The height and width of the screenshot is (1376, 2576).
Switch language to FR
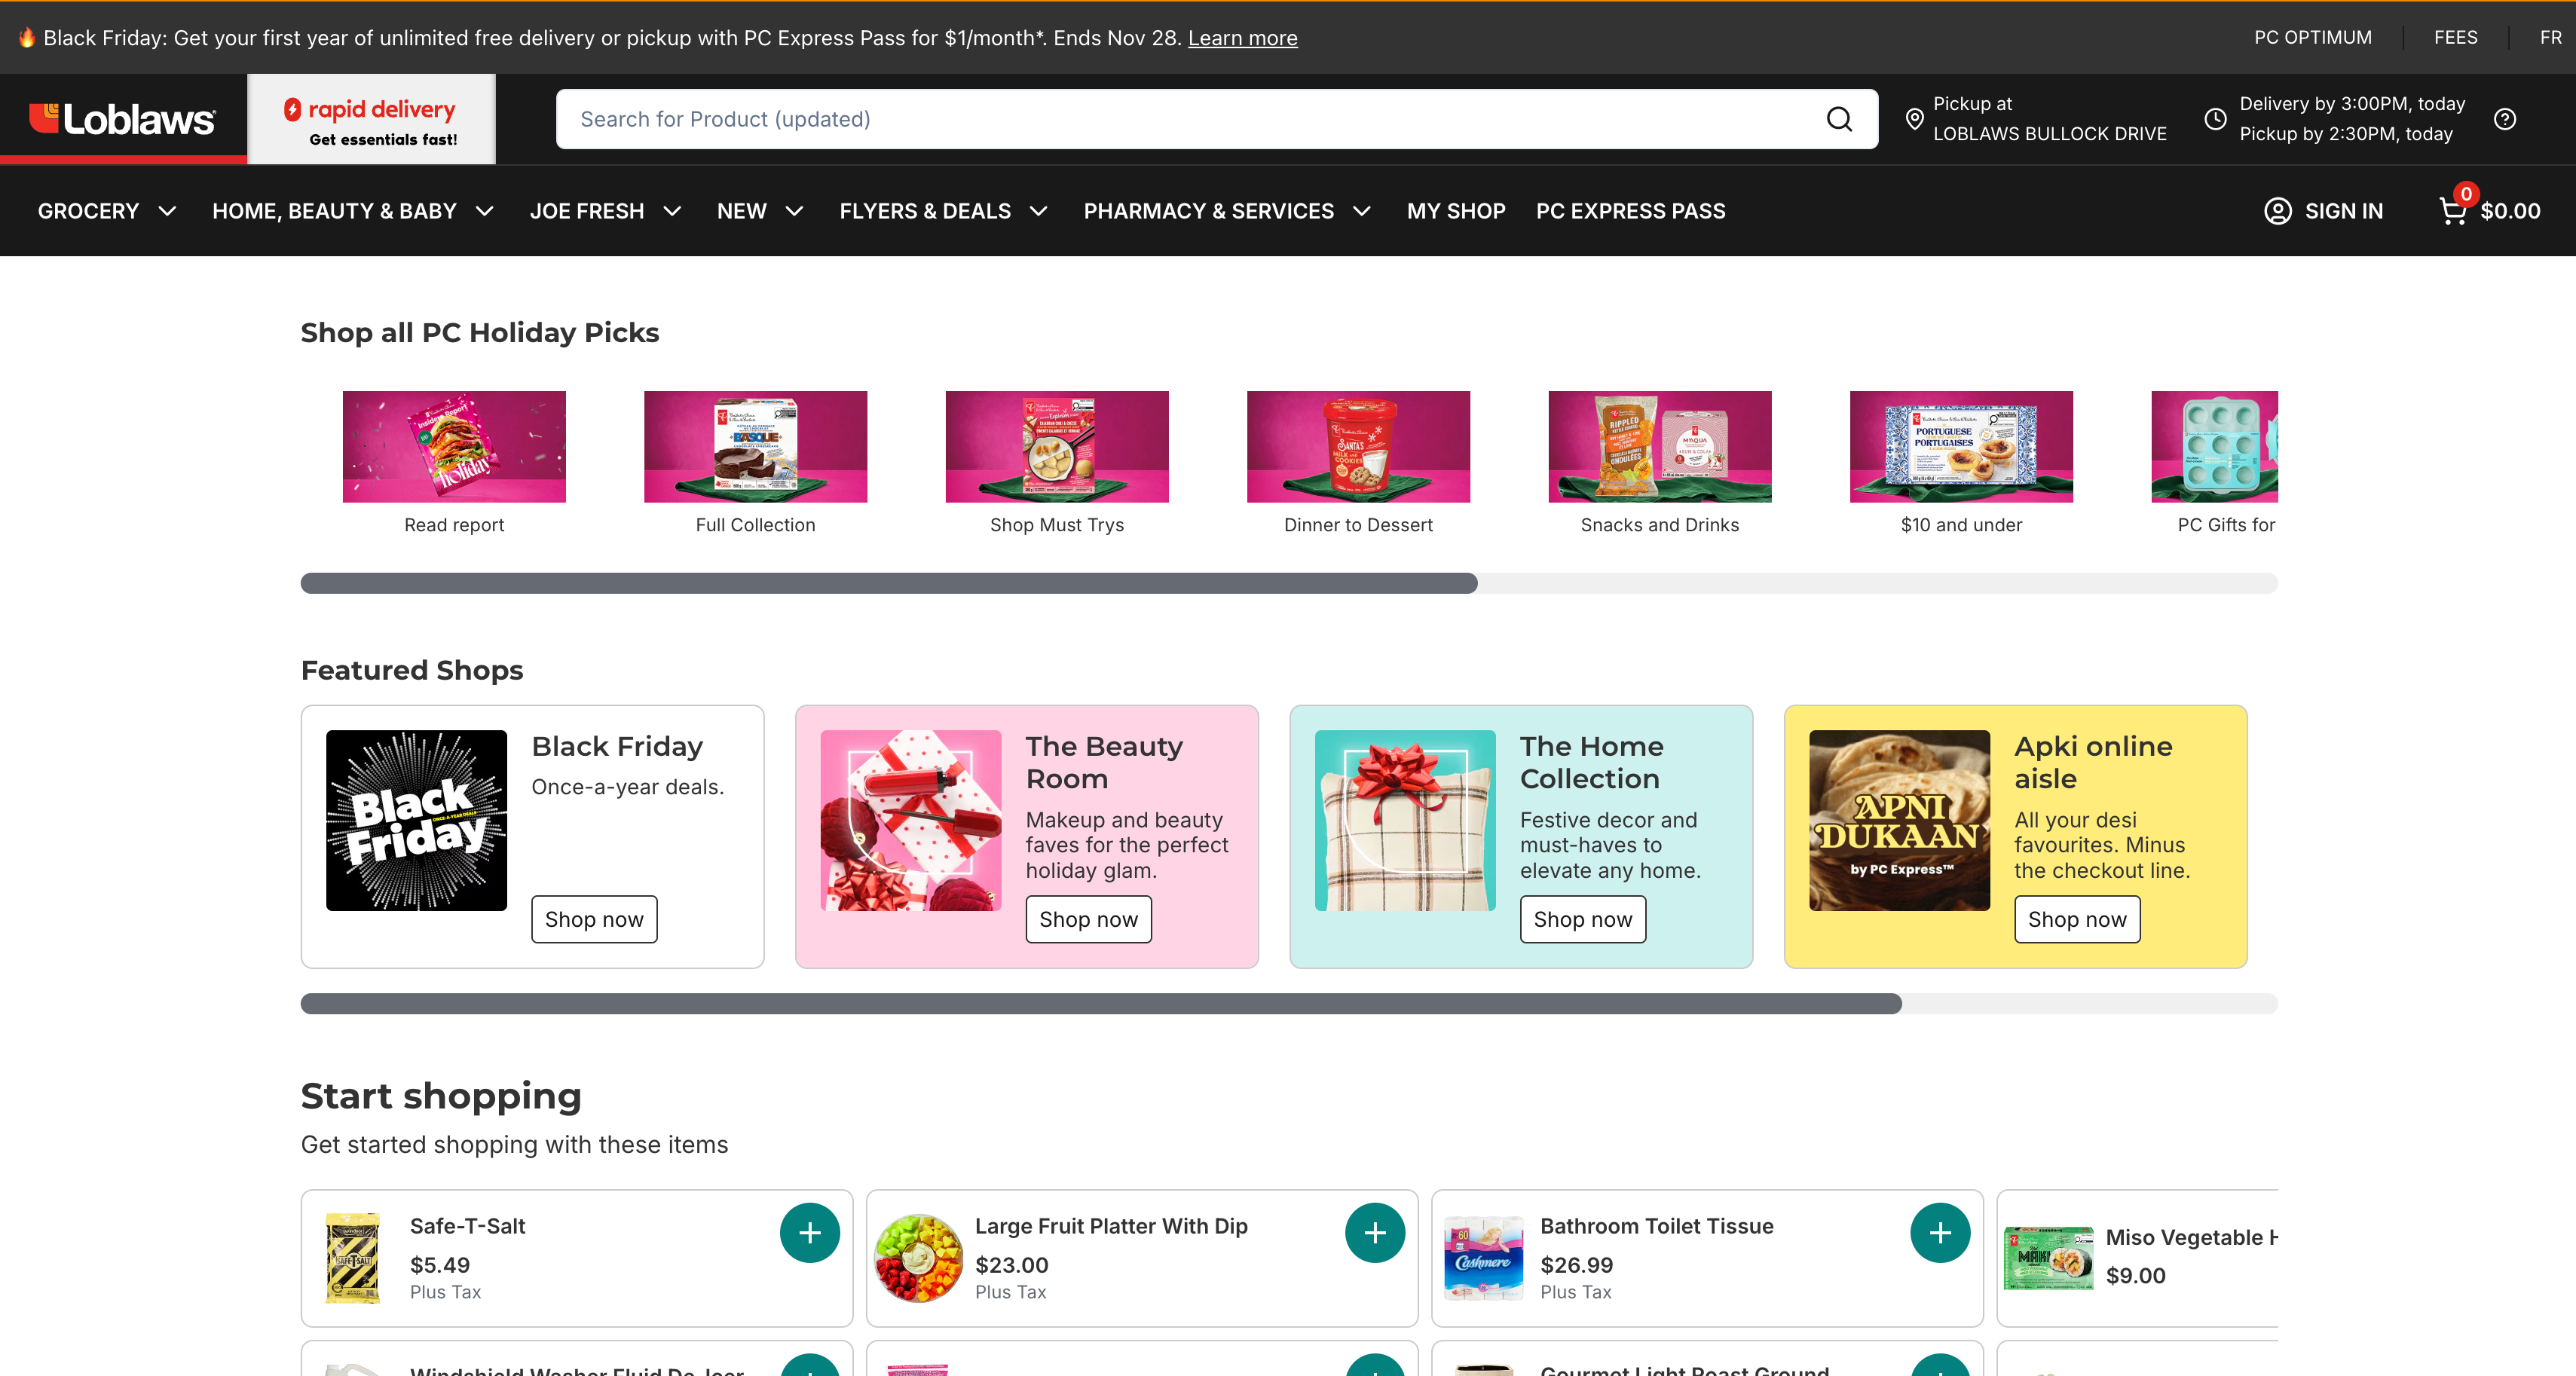coord(2551,37)
